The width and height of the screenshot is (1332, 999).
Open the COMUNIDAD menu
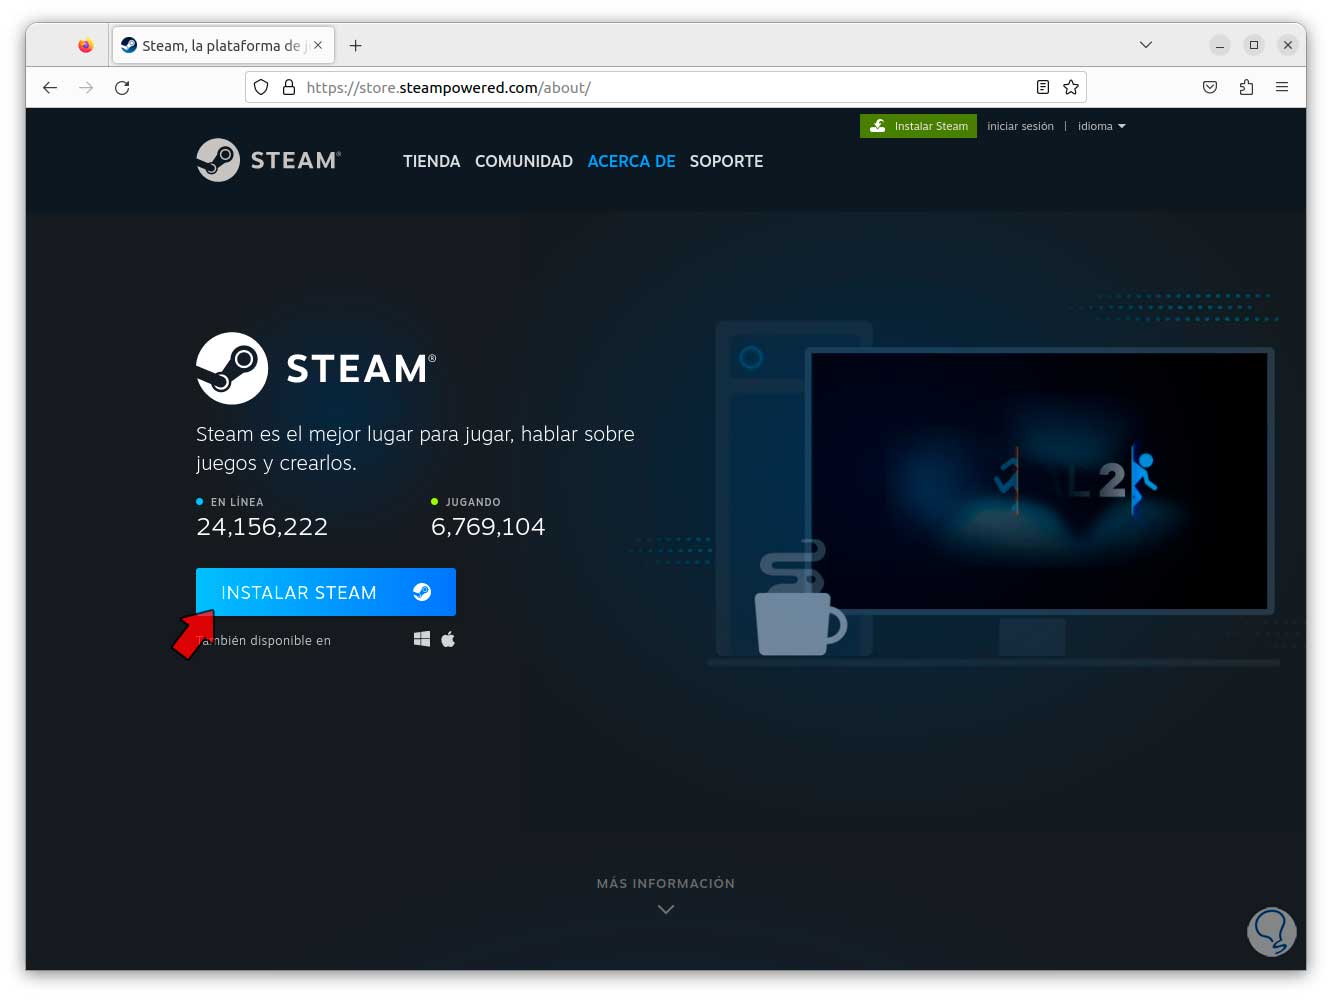pos(524,161)
